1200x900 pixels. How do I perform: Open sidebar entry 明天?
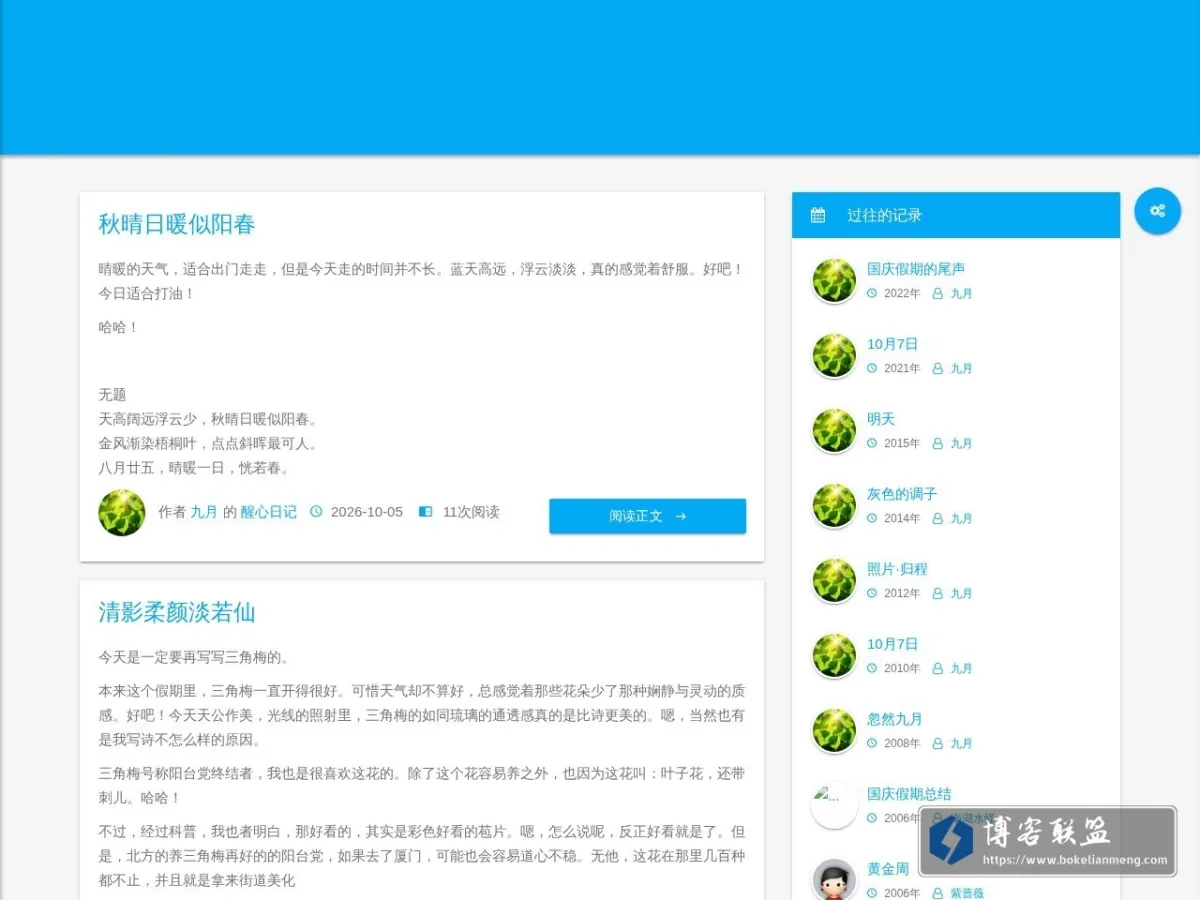(881, 419)
